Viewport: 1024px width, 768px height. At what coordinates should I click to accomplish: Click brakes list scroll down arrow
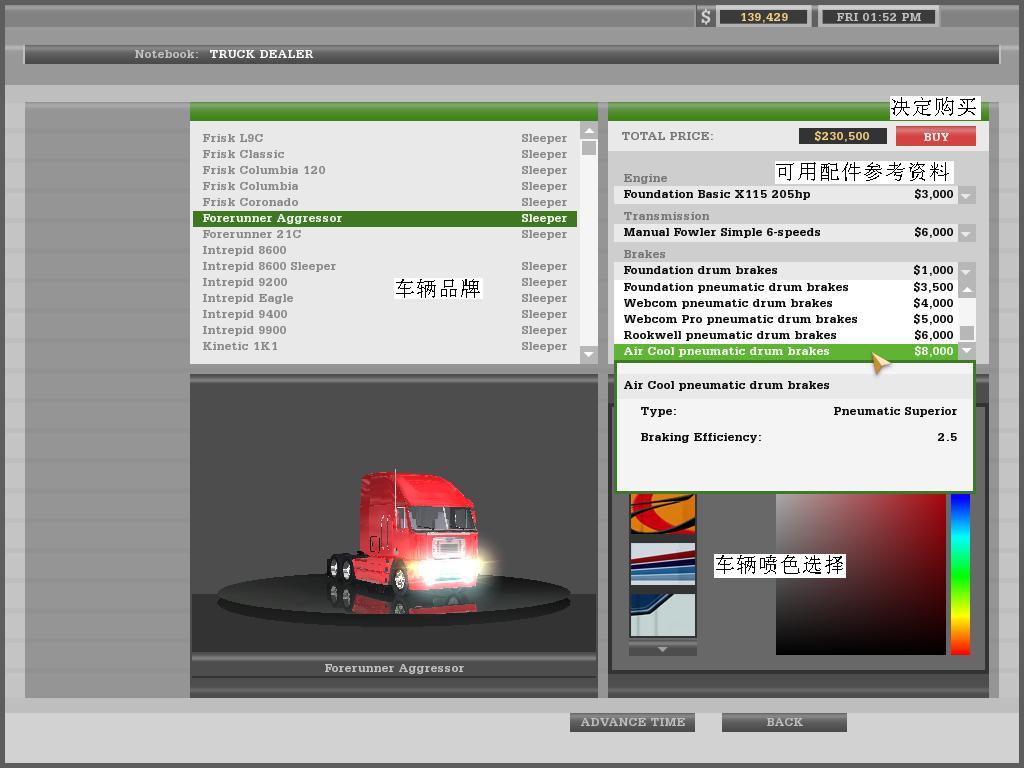click(967, 351)
